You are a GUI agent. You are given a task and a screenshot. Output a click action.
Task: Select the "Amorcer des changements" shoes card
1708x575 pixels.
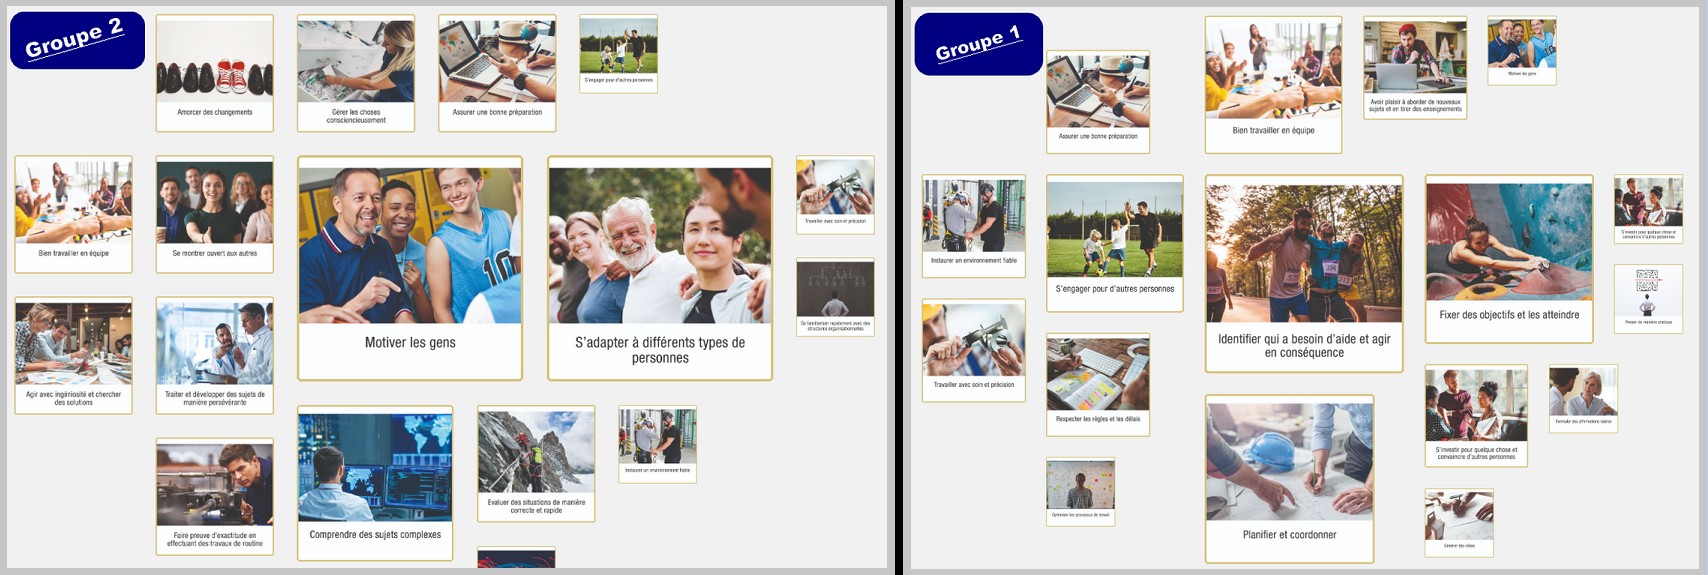point(215,73)
